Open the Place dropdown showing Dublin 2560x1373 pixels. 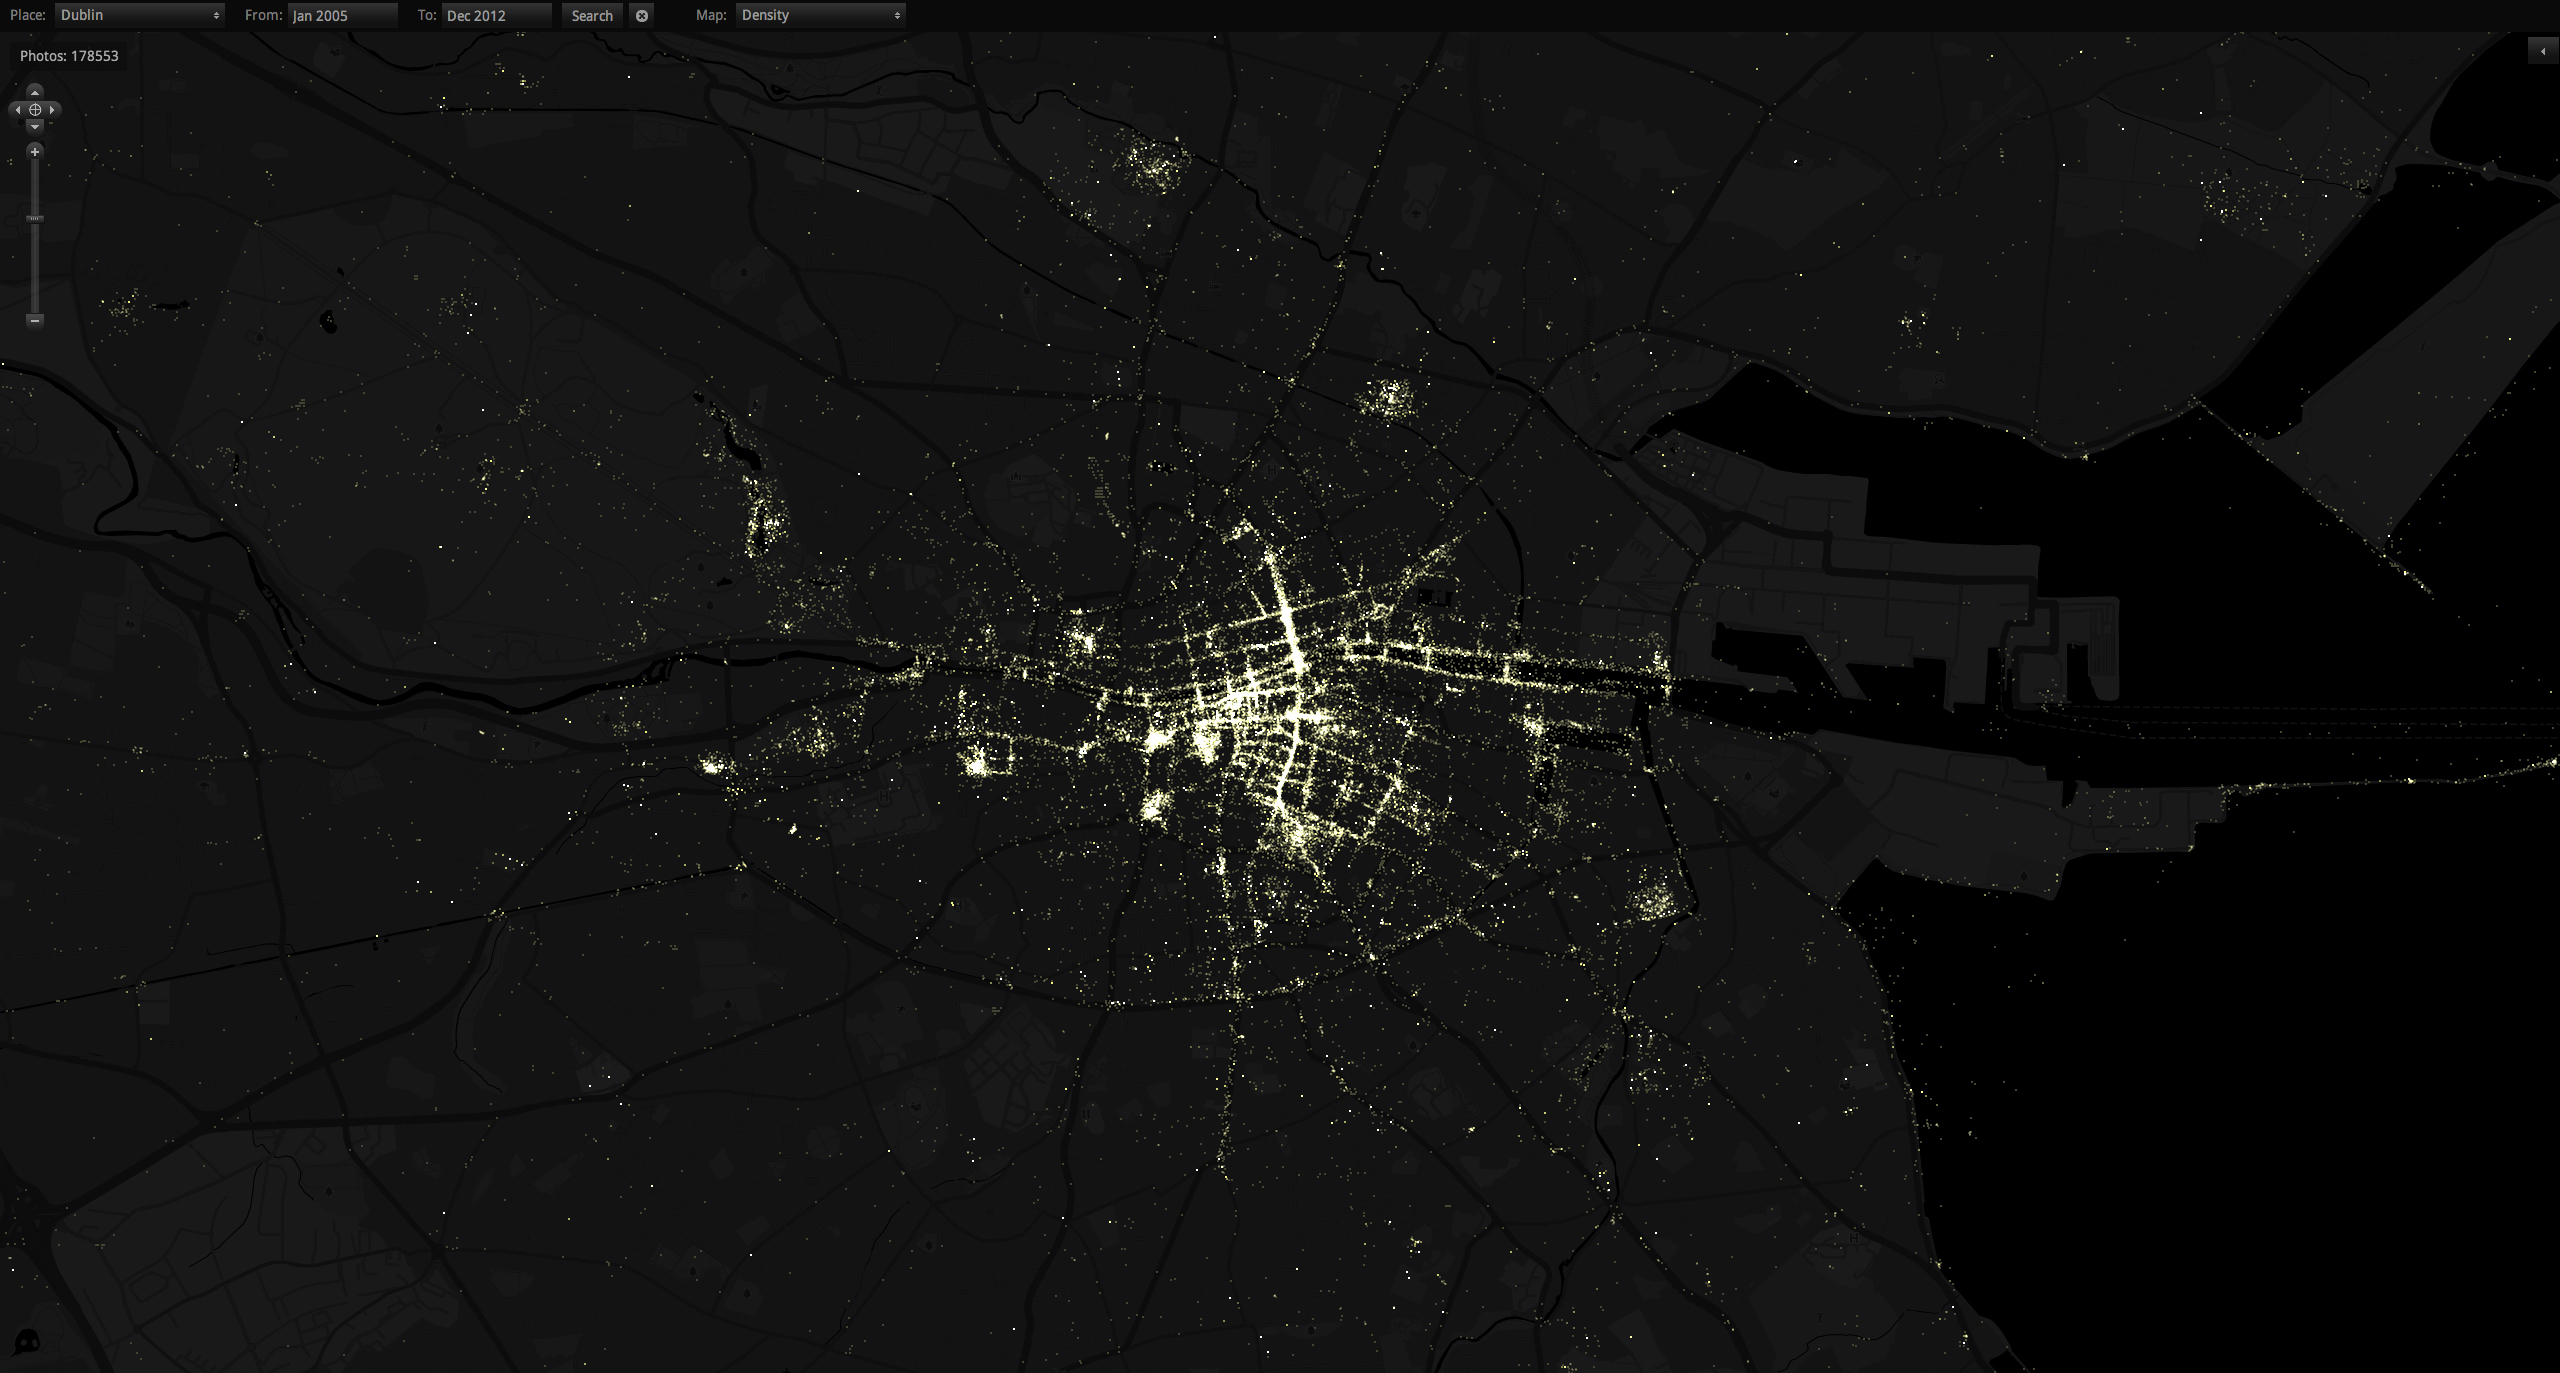click(x=139, y=15)
